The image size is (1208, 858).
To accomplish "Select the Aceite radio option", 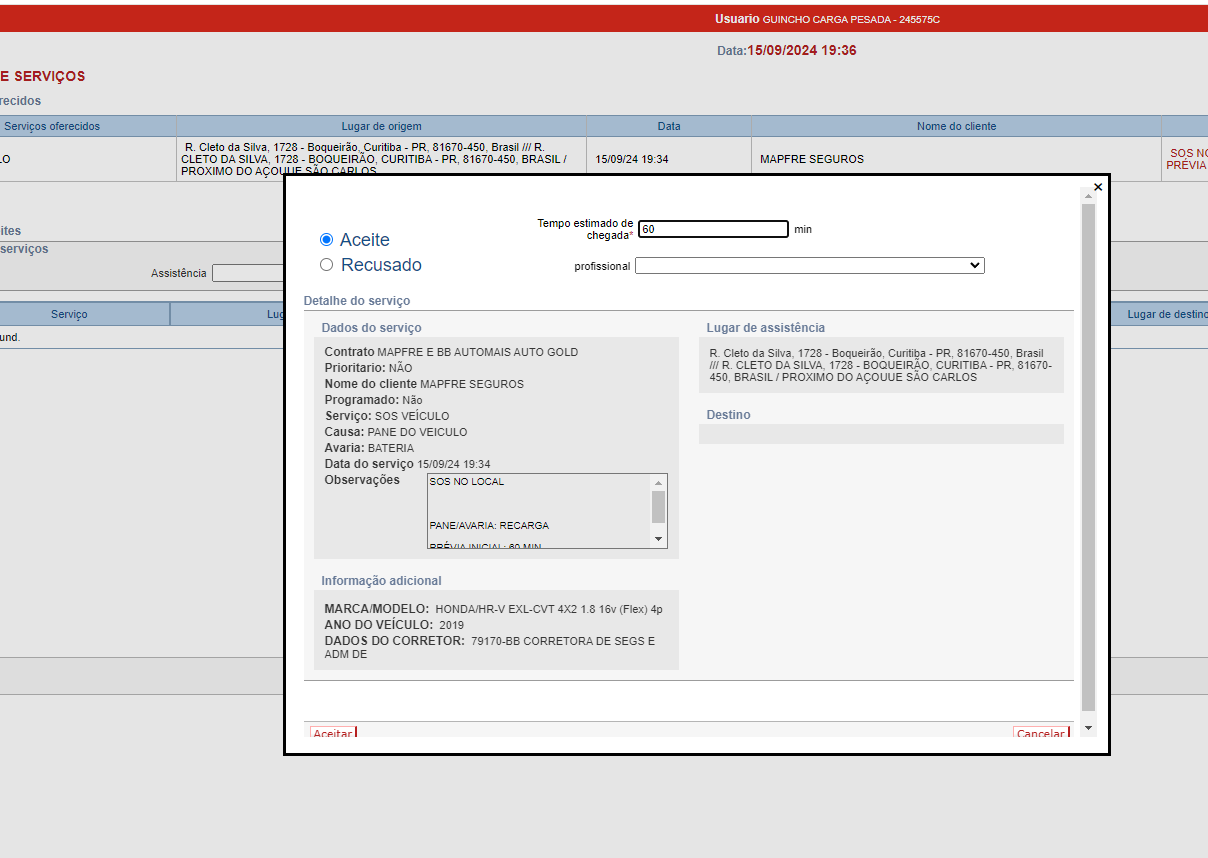I will [x=326, y=240].
